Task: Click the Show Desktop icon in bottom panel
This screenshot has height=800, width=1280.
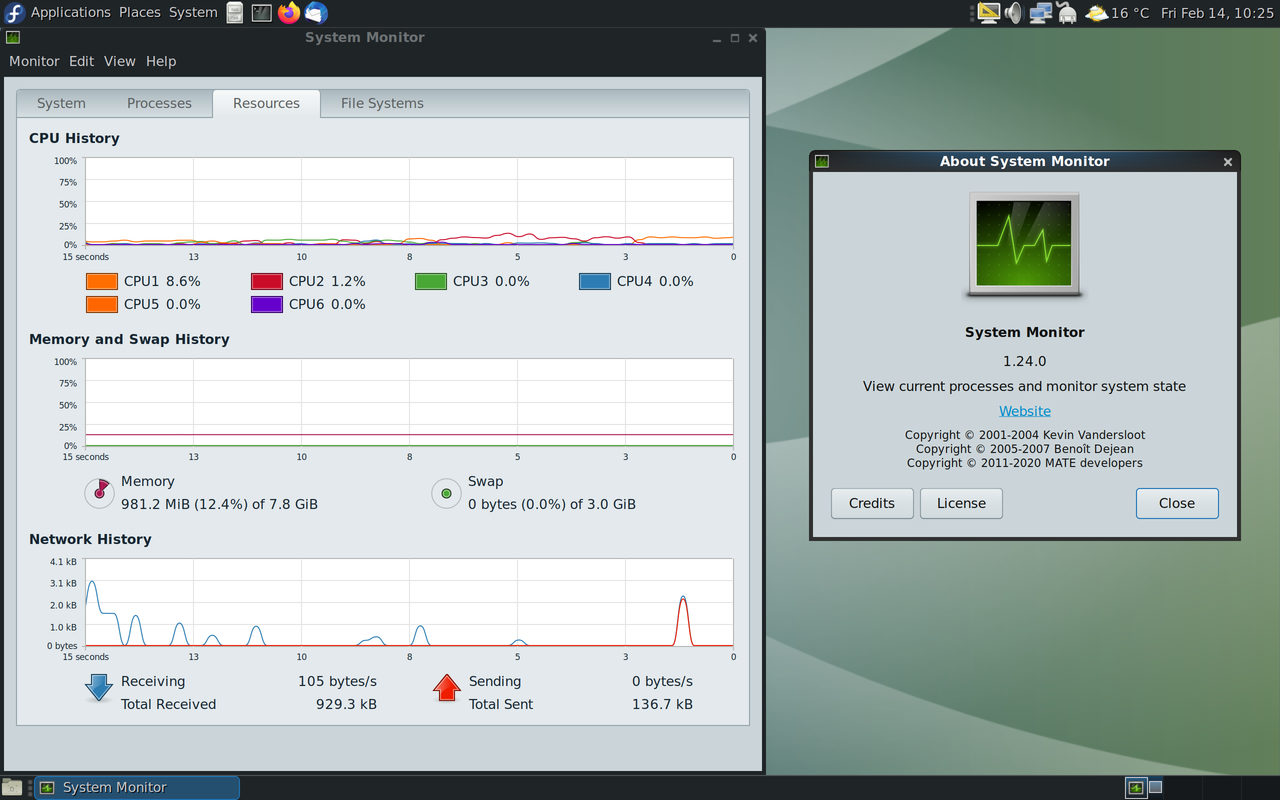Action: coord(11,787)
